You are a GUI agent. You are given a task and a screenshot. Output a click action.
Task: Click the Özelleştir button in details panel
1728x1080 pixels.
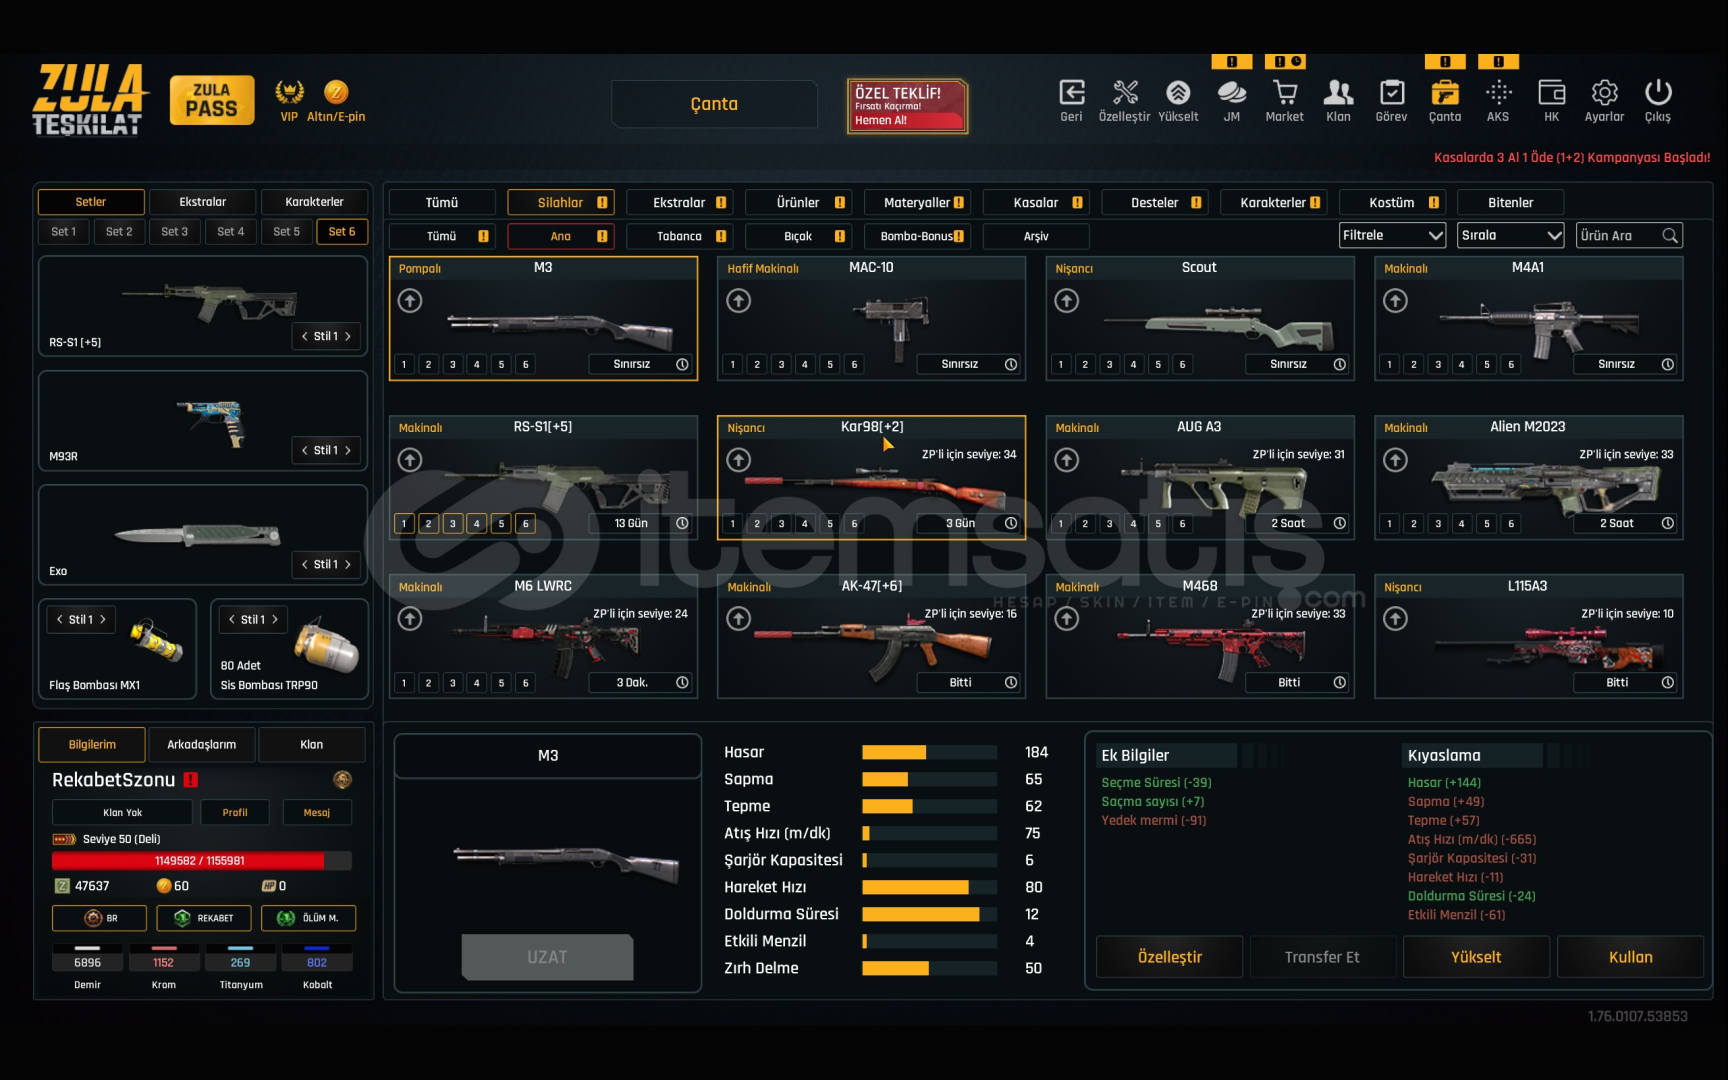click(1170, 957)
